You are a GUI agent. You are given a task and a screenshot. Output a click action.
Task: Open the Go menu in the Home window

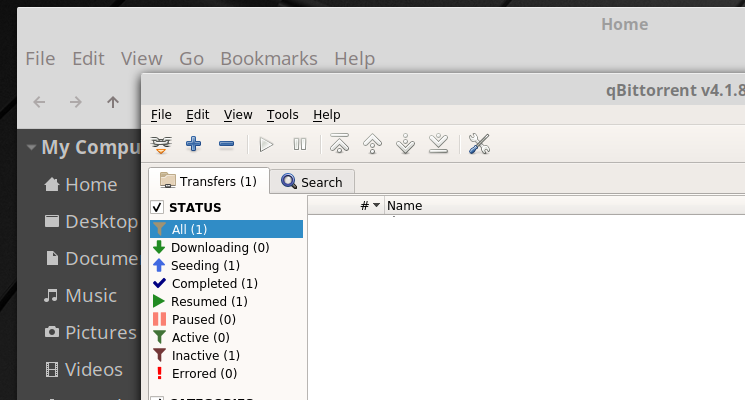click(x=191, y=59)
